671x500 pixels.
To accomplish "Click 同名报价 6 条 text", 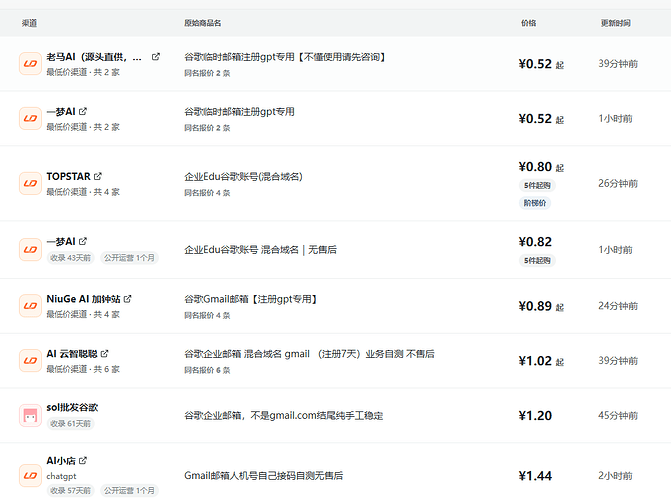I will pyautogui.click(x=207, y=370).
